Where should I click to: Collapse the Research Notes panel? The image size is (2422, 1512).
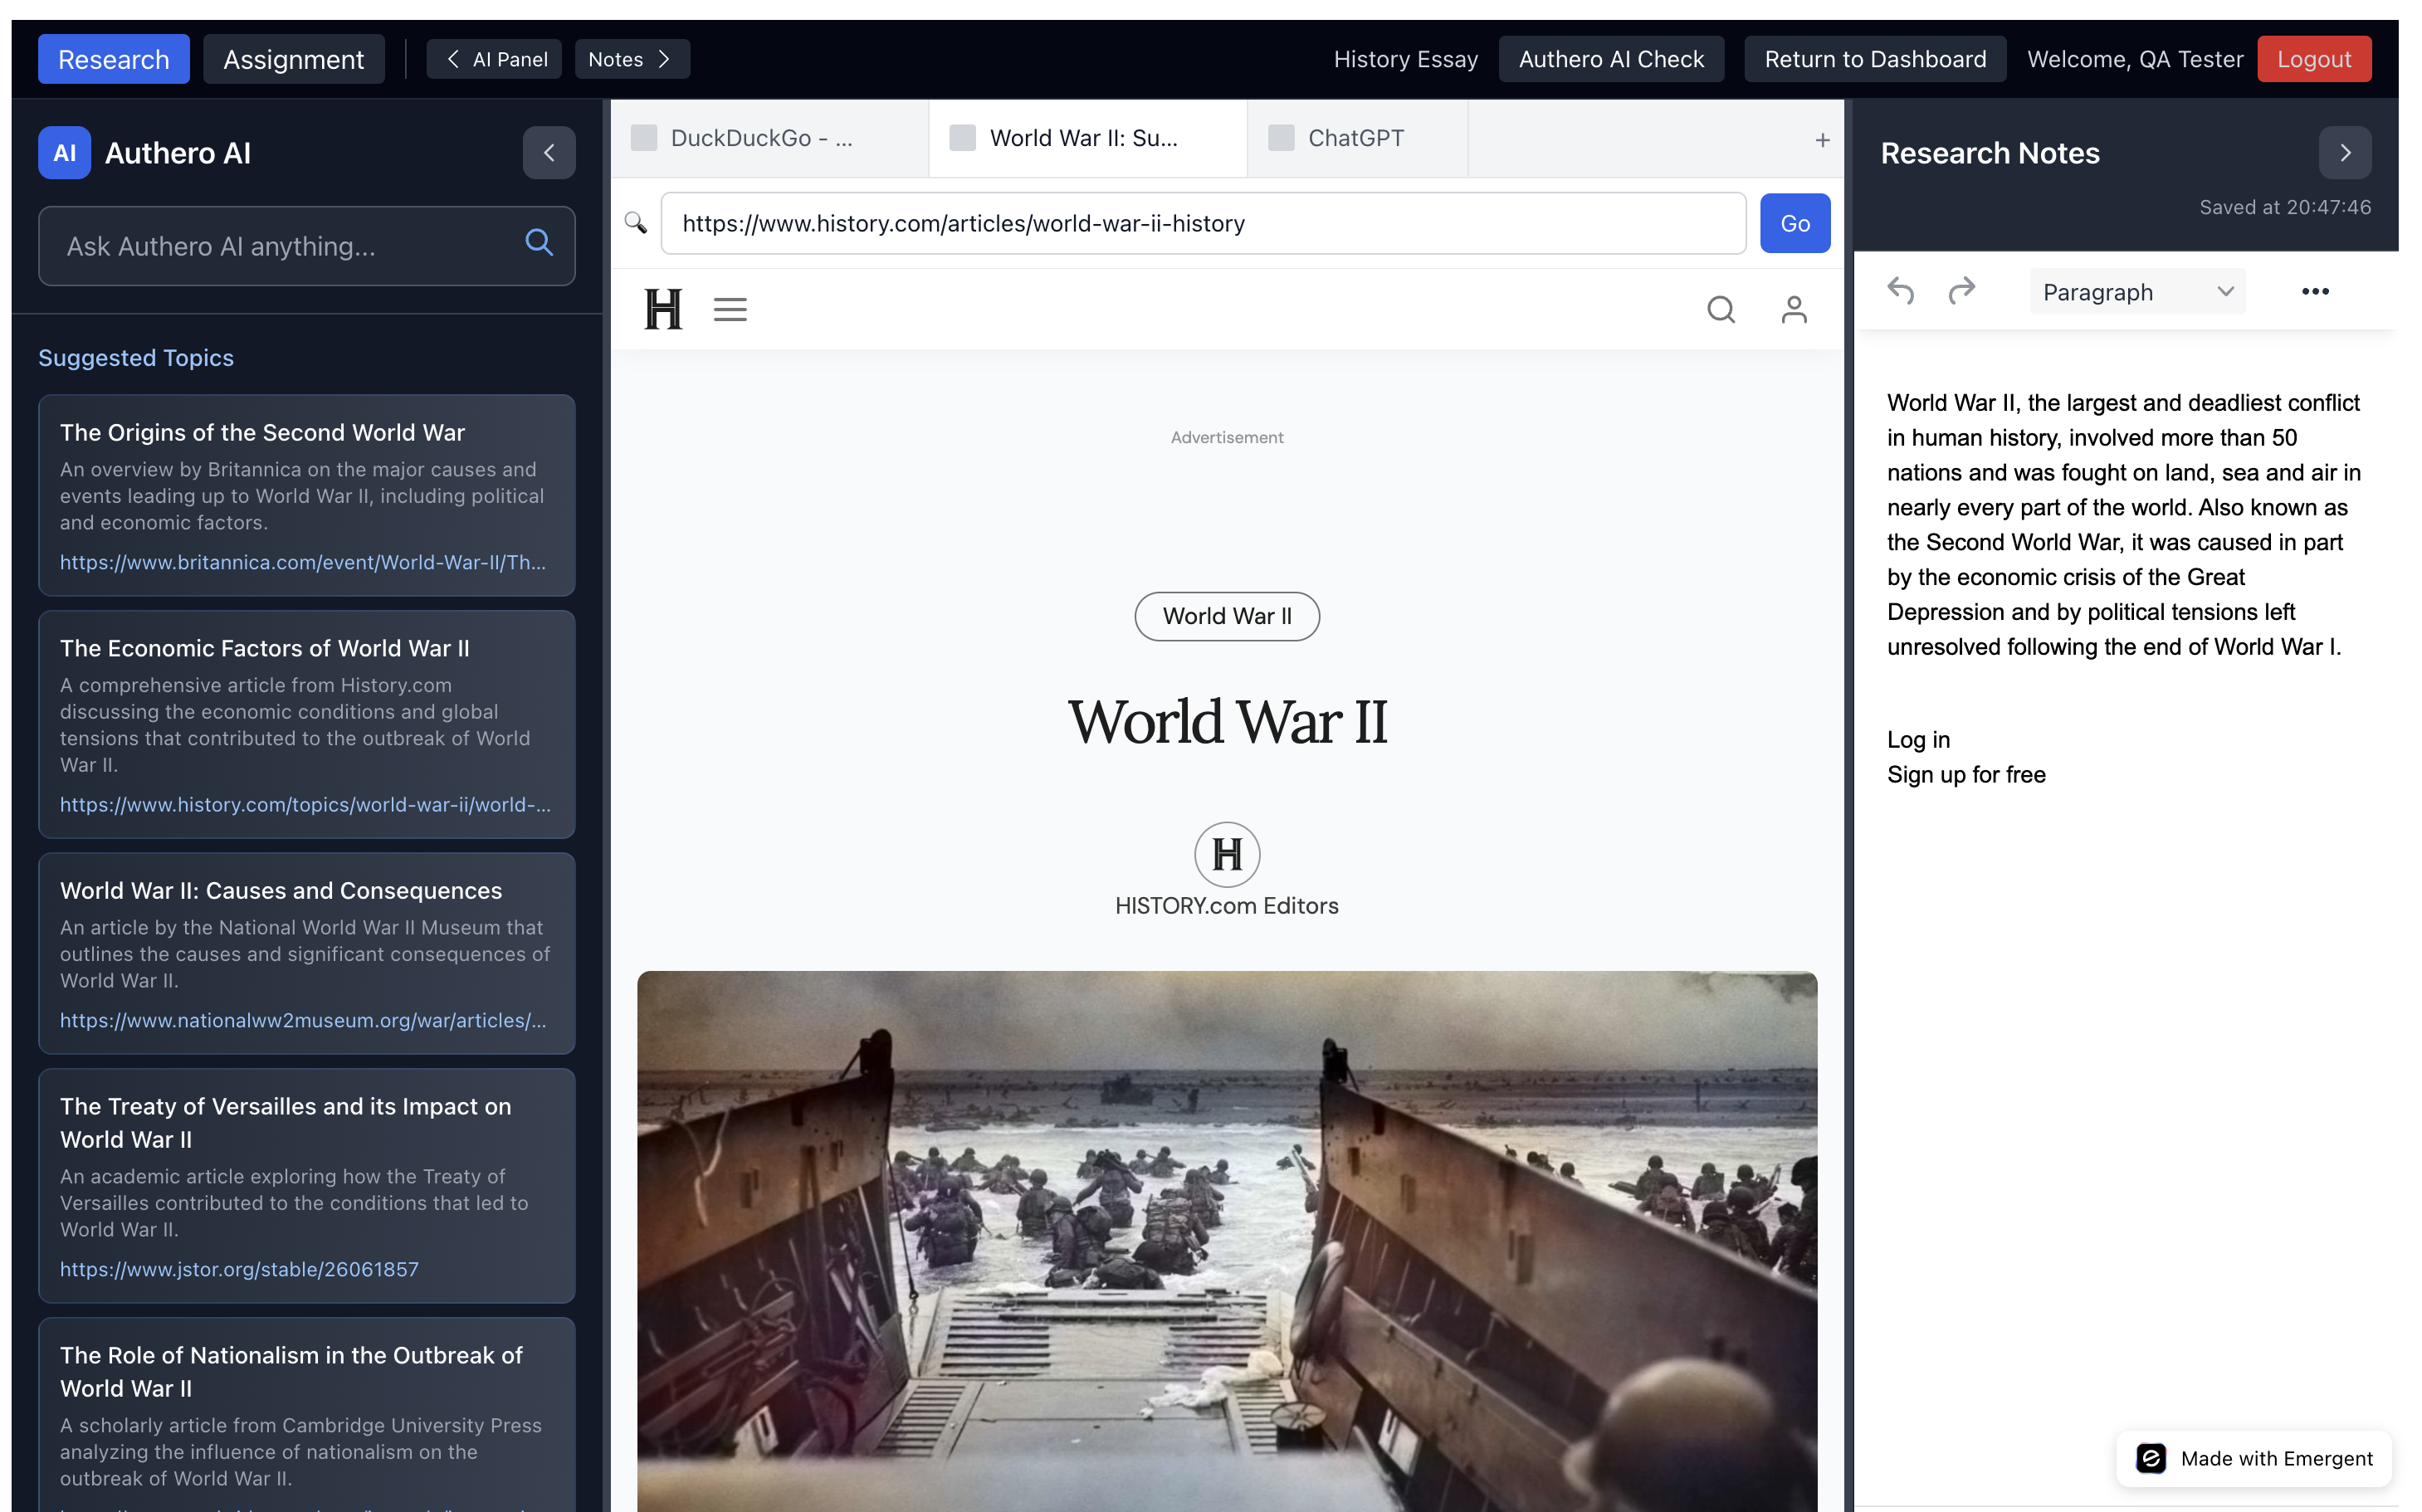2345,152
